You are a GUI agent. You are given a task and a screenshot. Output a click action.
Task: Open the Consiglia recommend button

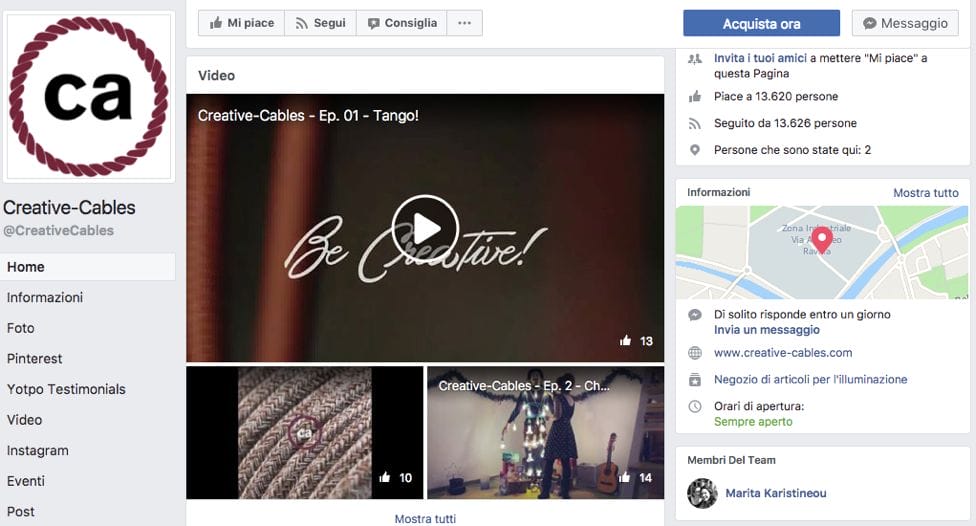pos(402,23)
